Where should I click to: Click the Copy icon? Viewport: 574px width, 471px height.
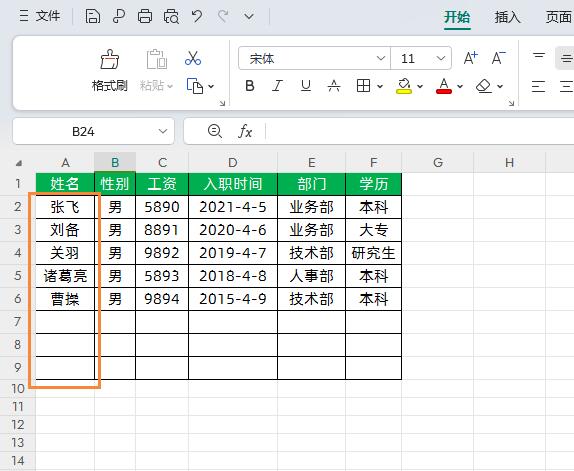point(195,86)
